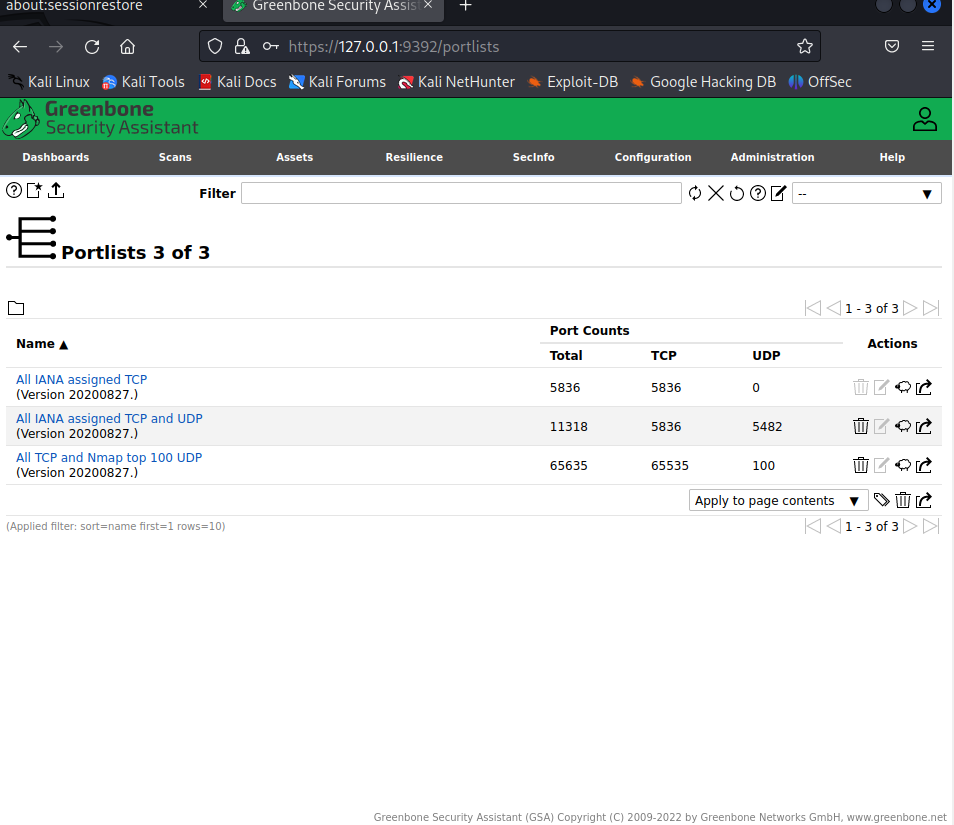Viewport: 954px width, 825px height.
Task: Click the bulk trash icon for page contents
Action: click(x=903, y=500)
